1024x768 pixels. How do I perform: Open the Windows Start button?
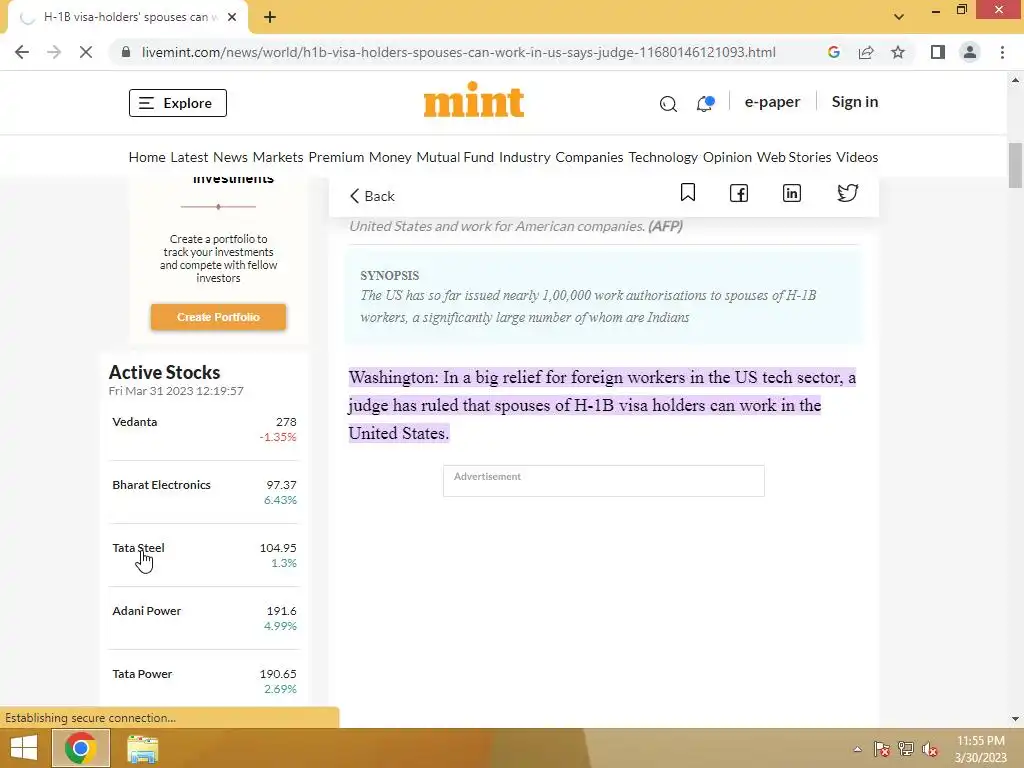tap(24, 748)
